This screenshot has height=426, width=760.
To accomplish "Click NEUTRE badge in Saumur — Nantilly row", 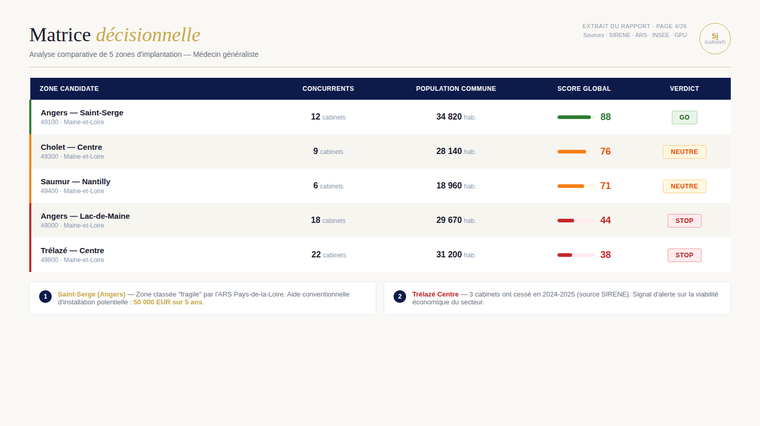I will click(x=684, y=186).
